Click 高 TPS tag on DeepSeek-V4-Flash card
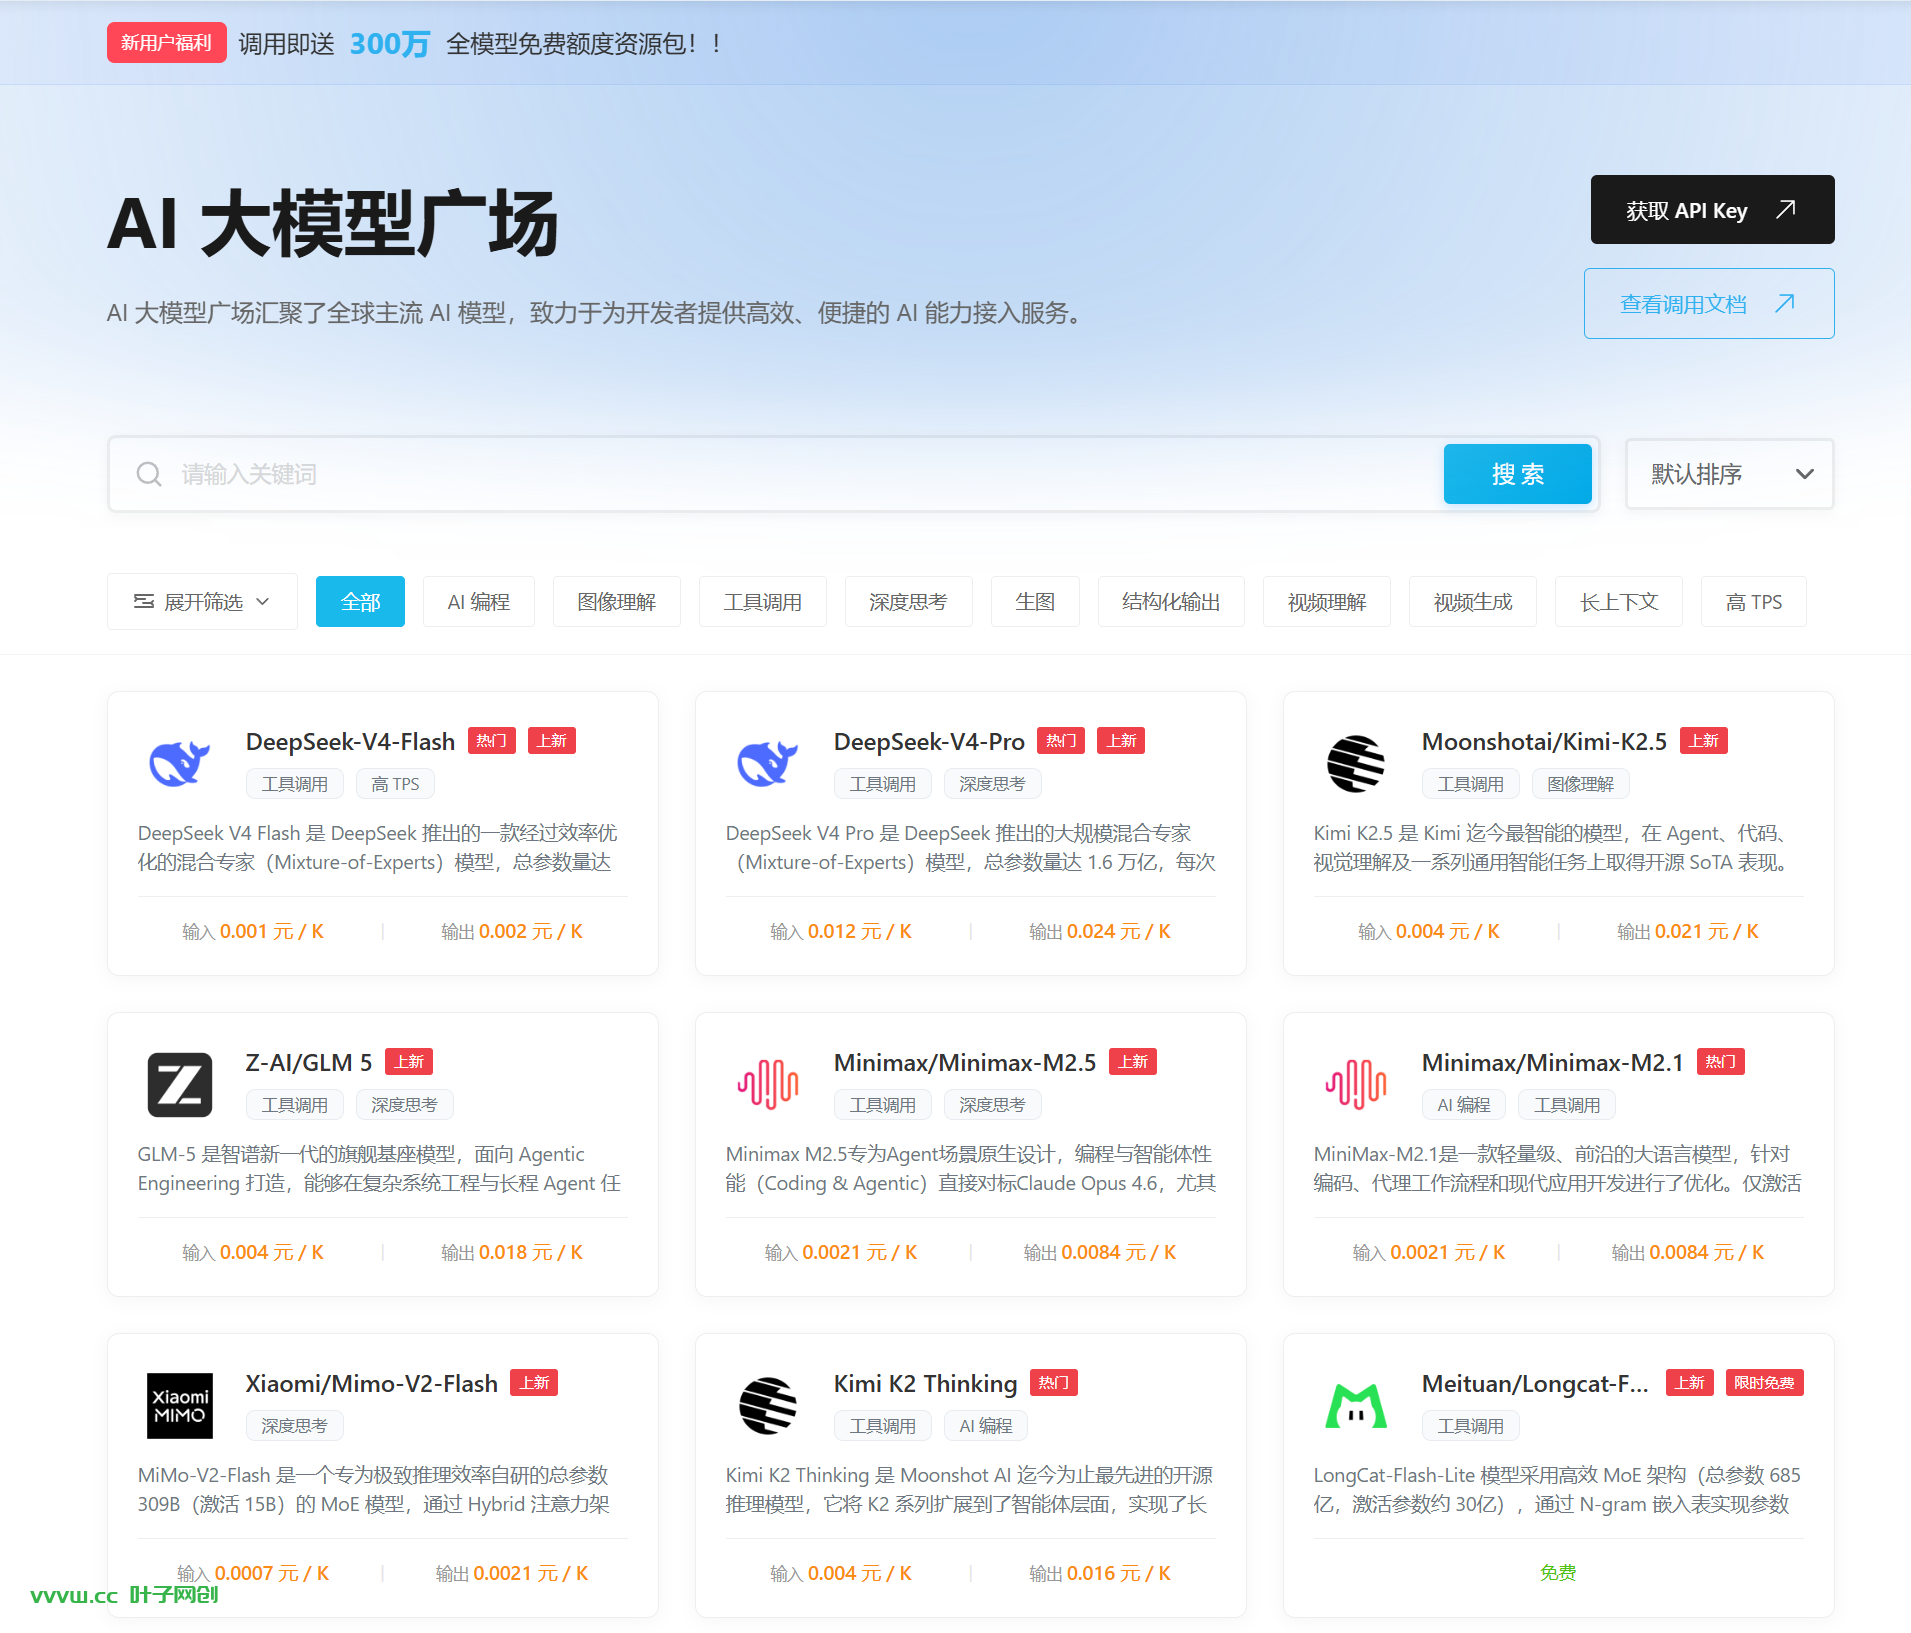Viewport: 1911px width, 1633px height. (396, 784)
